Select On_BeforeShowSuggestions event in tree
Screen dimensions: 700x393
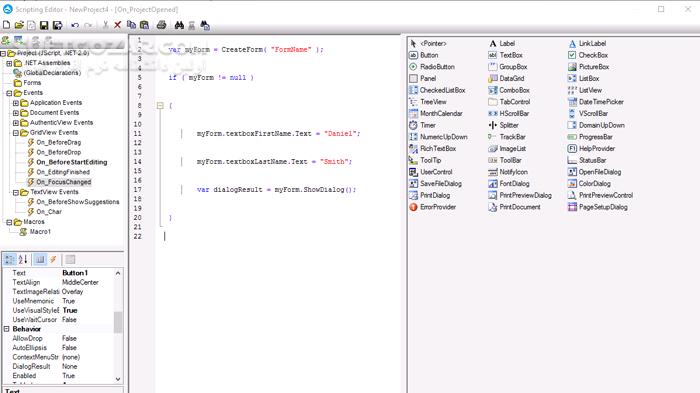click(78, 202)
